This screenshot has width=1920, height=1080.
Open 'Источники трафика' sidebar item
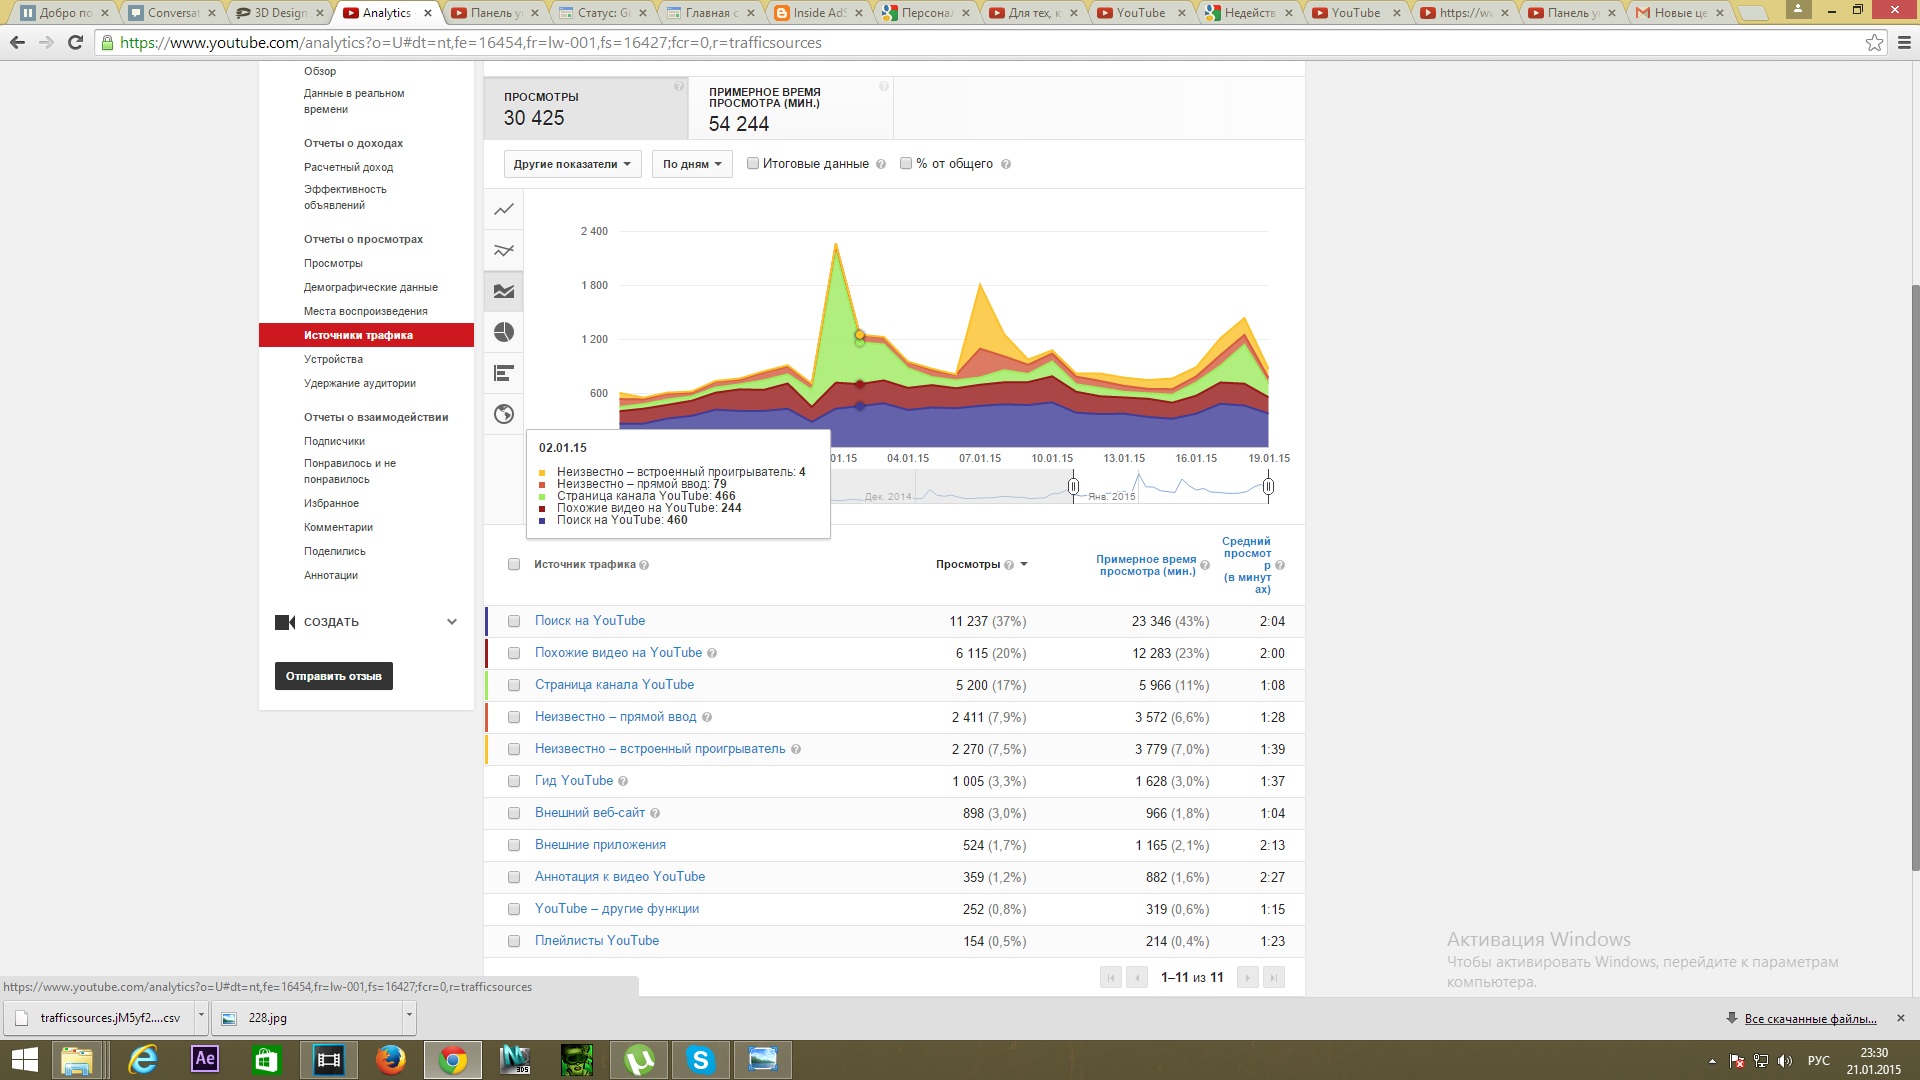(366, 335)
